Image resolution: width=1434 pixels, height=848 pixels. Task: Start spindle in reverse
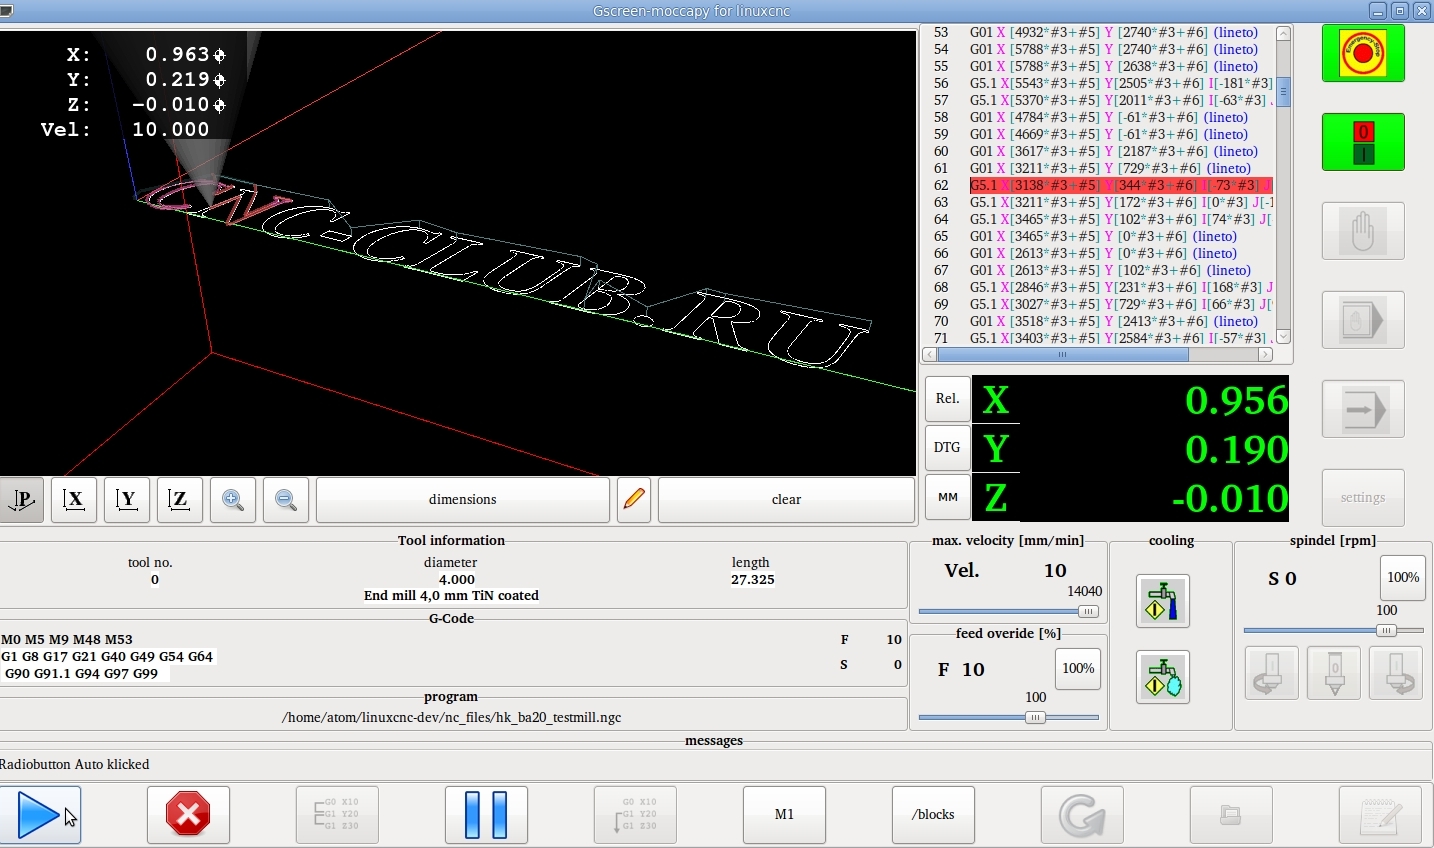tap(1271, 672)
